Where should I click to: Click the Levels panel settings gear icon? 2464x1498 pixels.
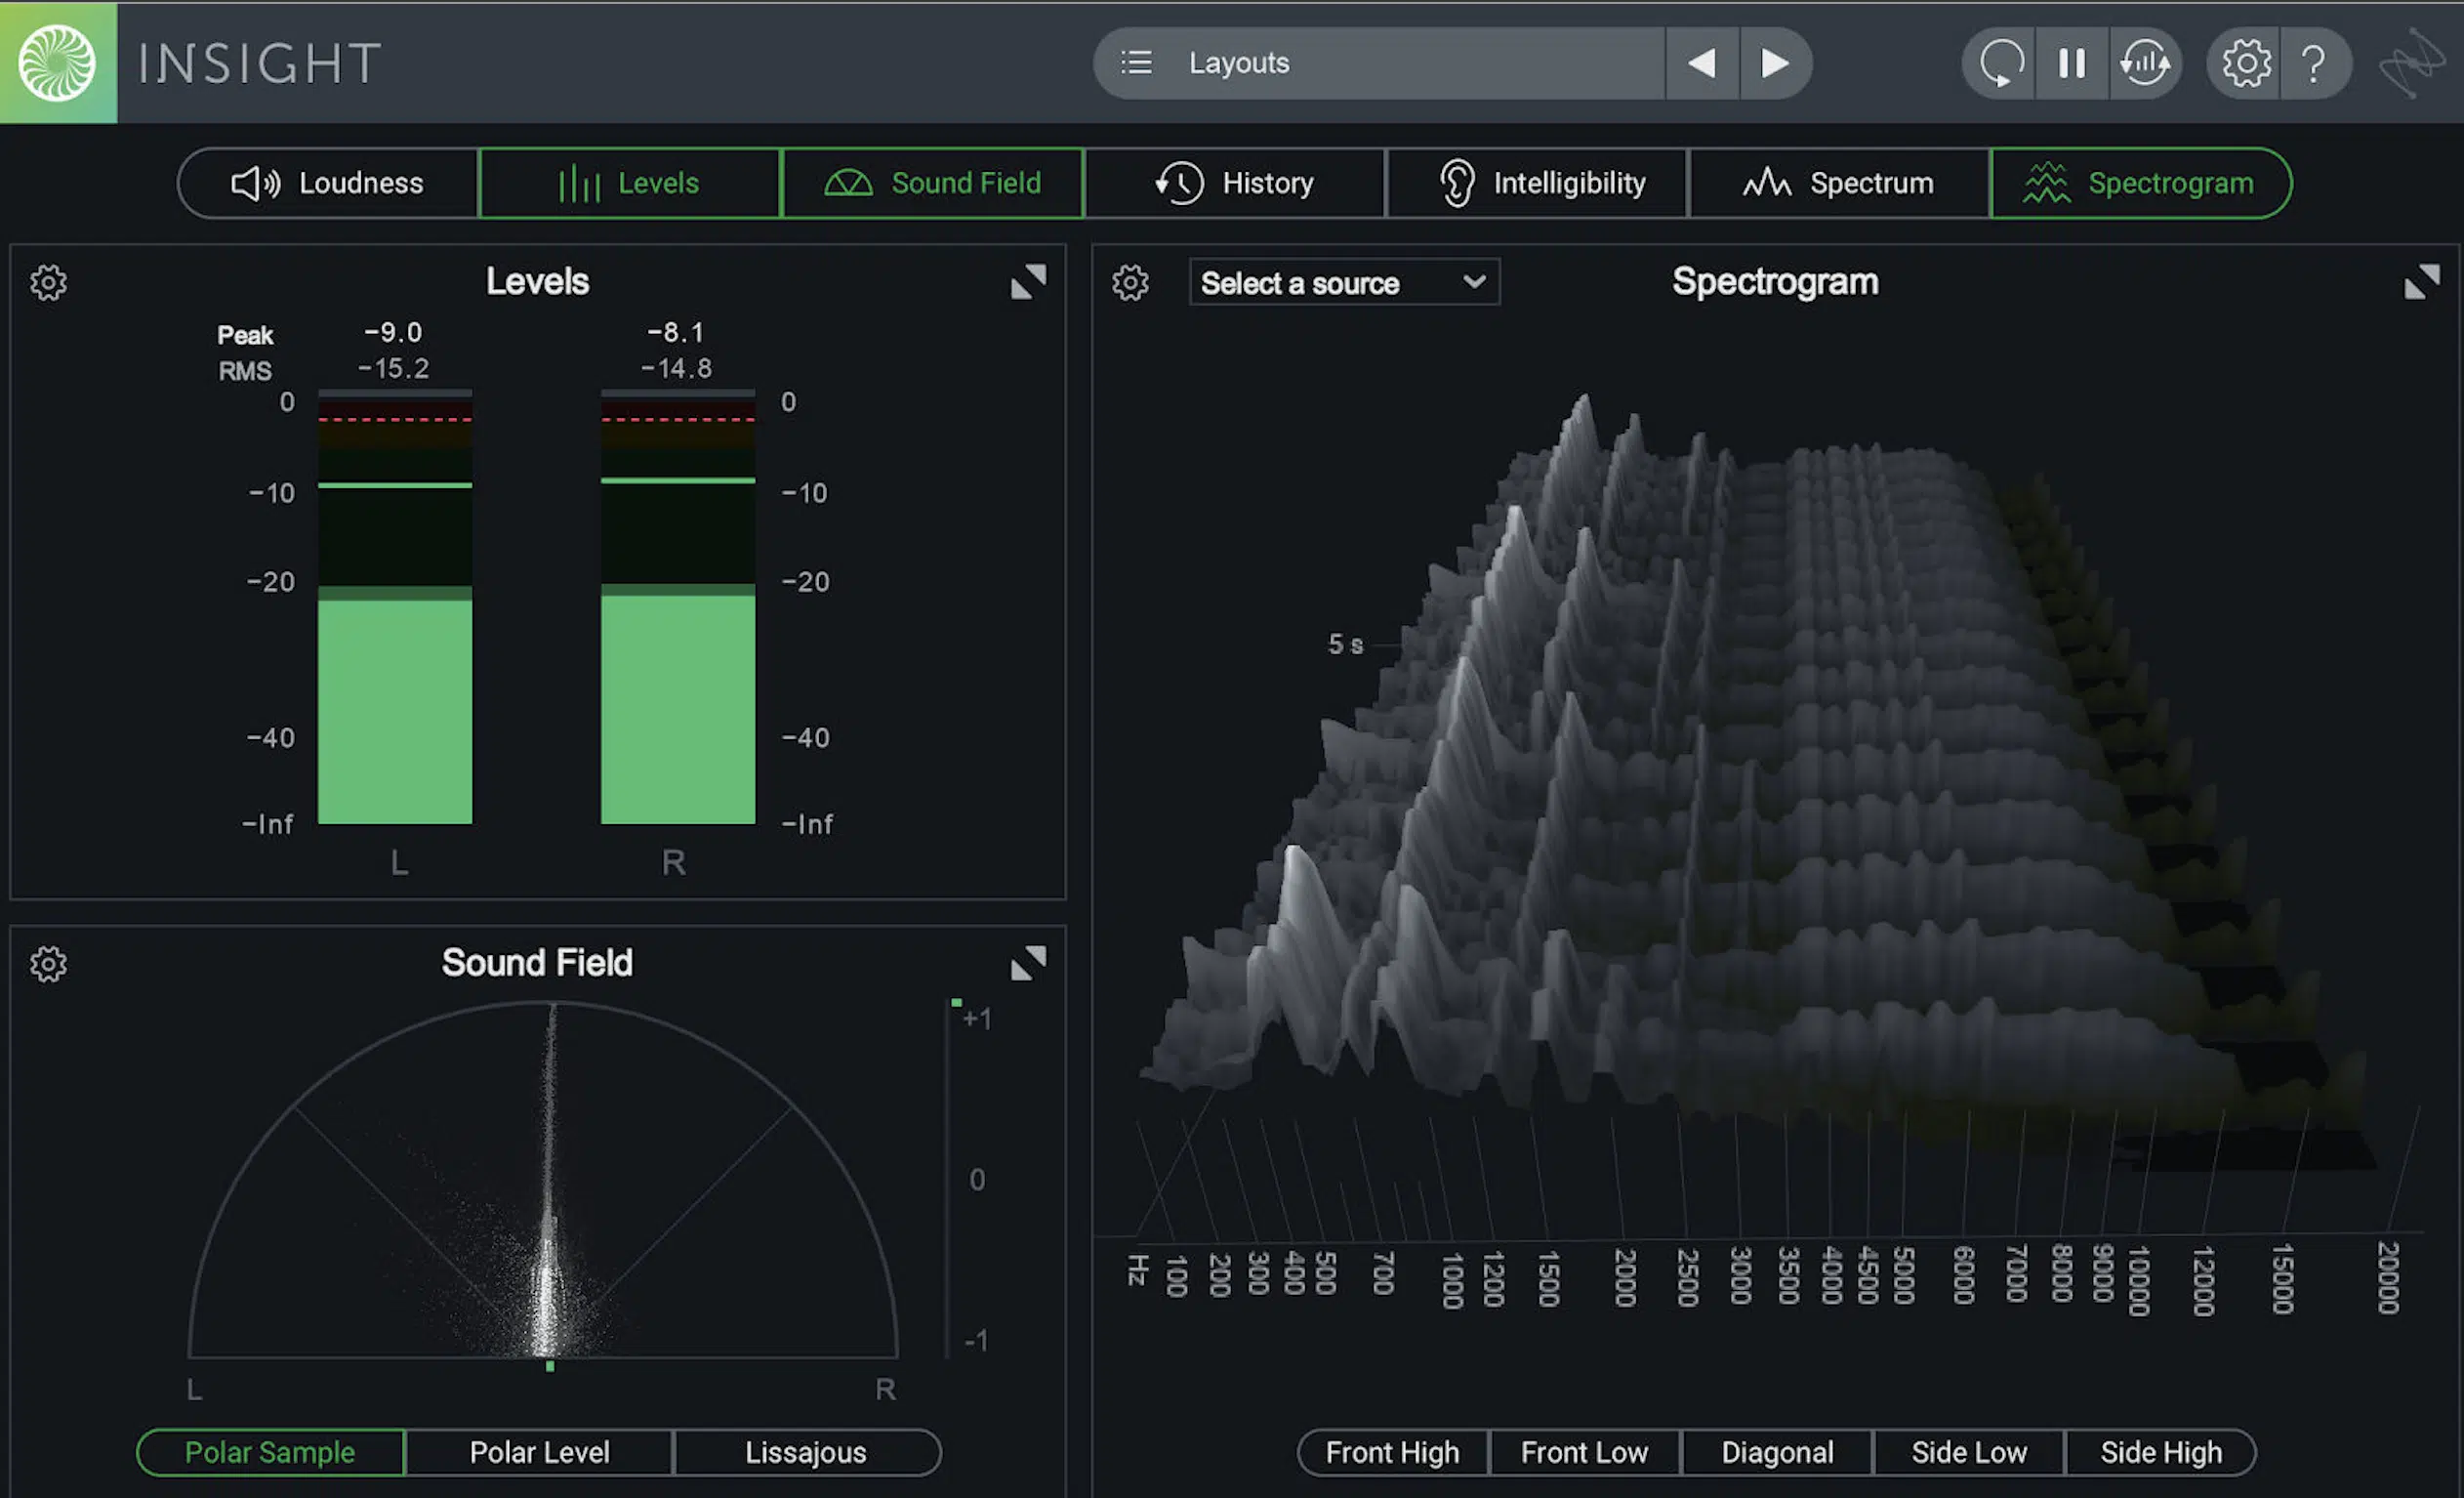coord(48,281)
